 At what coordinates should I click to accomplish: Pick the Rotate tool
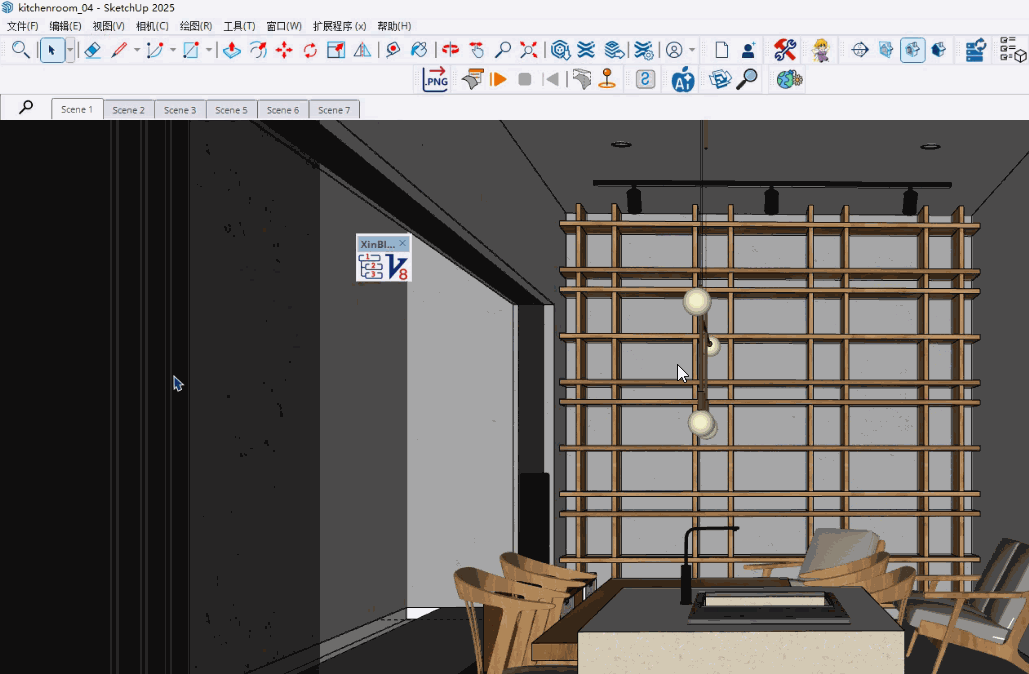click(310, 50)
